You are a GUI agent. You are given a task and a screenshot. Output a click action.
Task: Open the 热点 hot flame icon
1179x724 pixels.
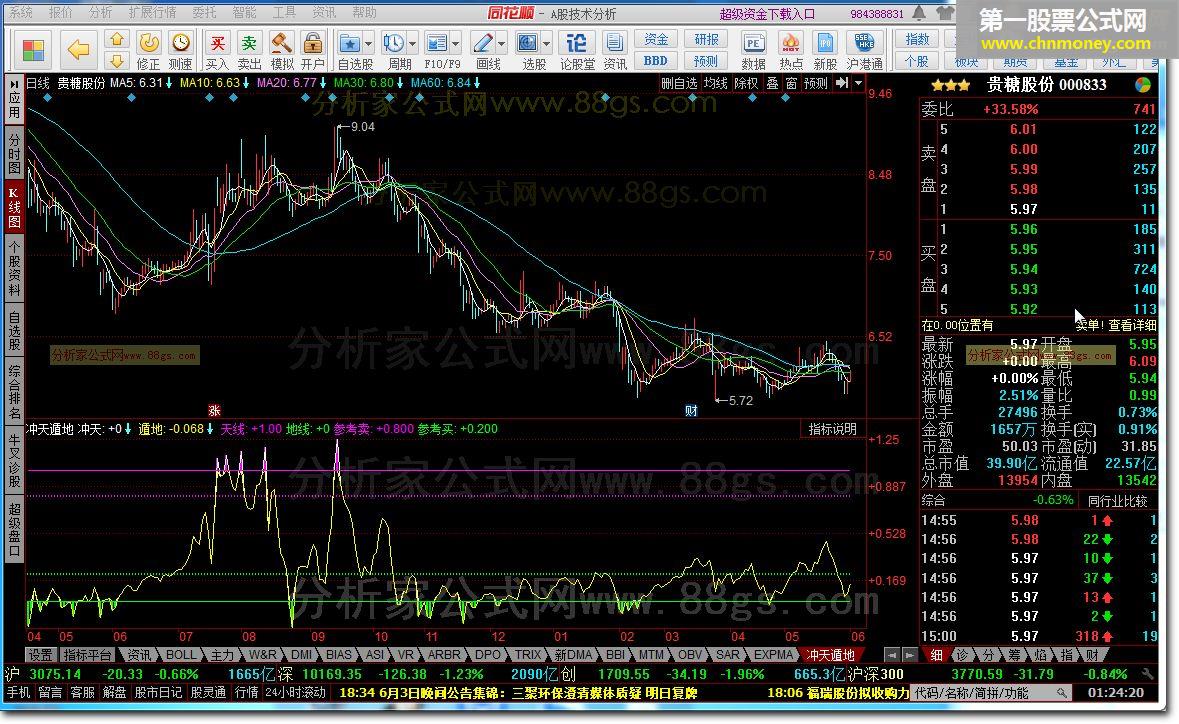(790, 43)
